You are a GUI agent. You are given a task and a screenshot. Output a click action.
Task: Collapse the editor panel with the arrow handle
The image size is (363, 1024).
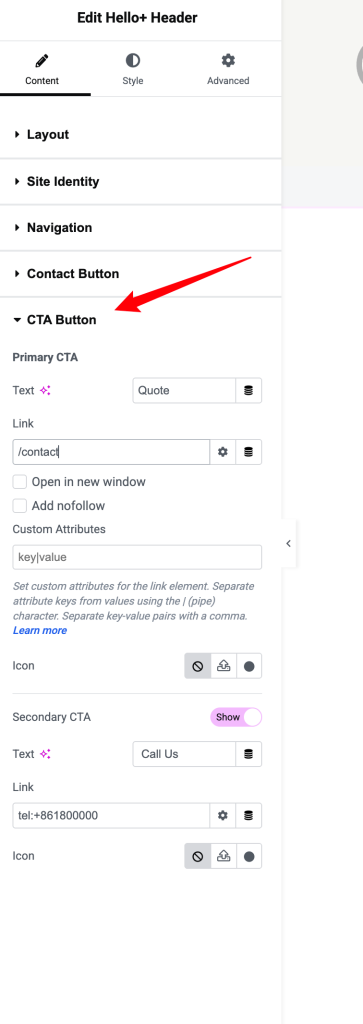click(289, 543)
